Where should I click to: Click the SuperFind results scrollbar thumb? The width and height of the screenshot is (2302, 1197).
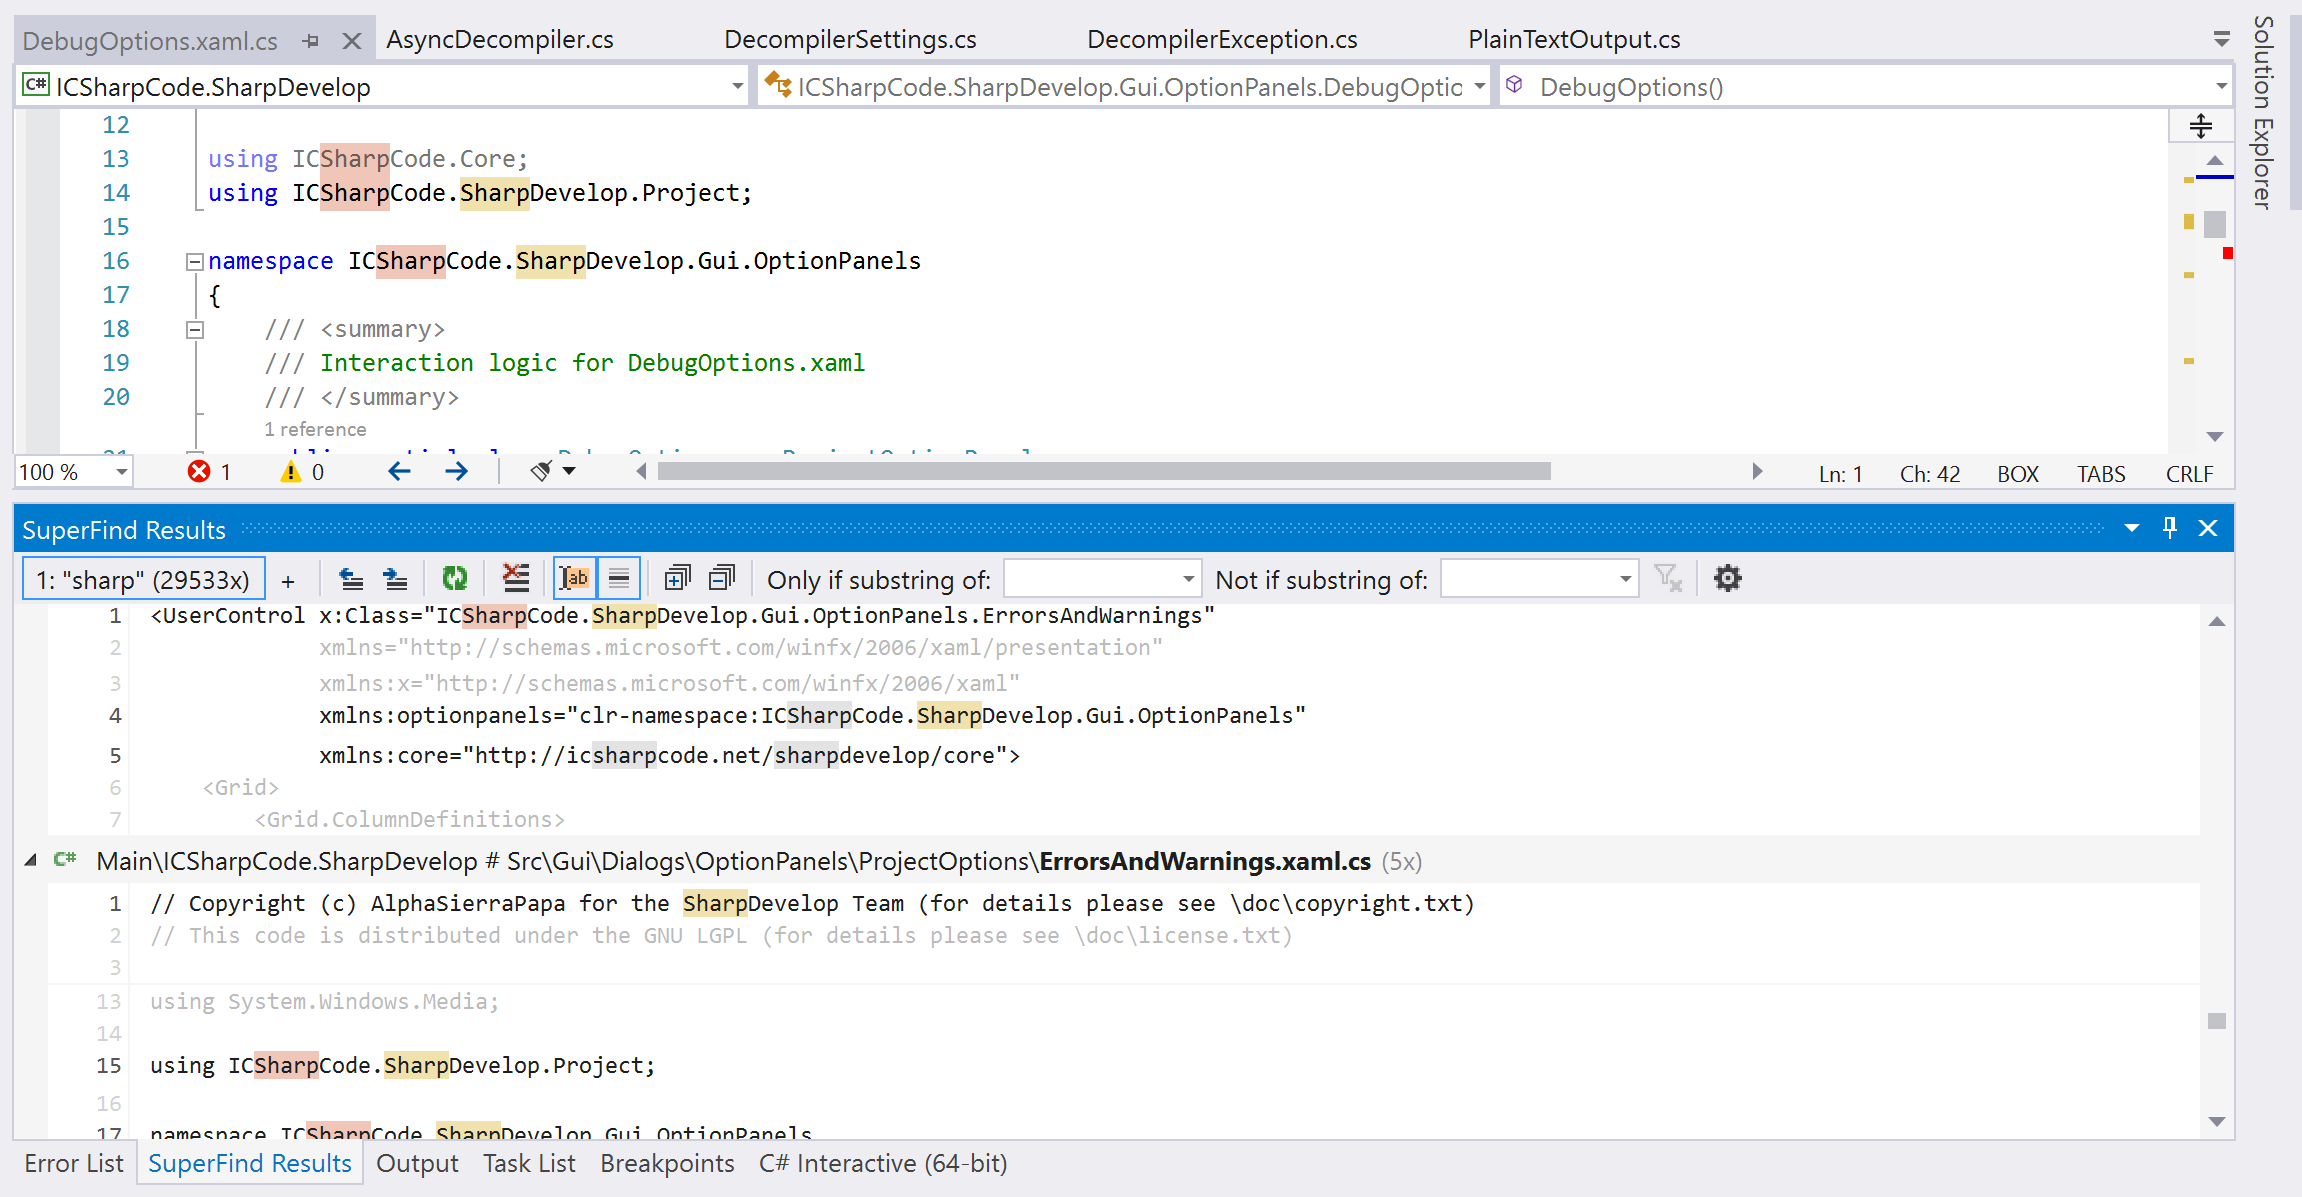2217,1021
